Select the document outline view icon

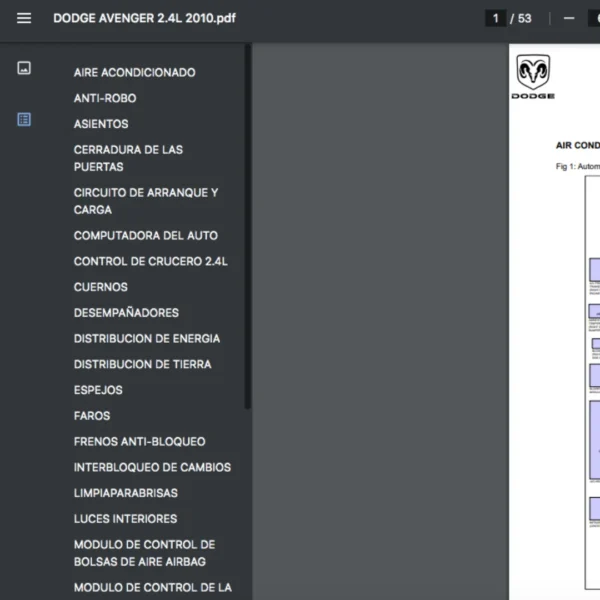pyautogui.click(x=24, y=119)
